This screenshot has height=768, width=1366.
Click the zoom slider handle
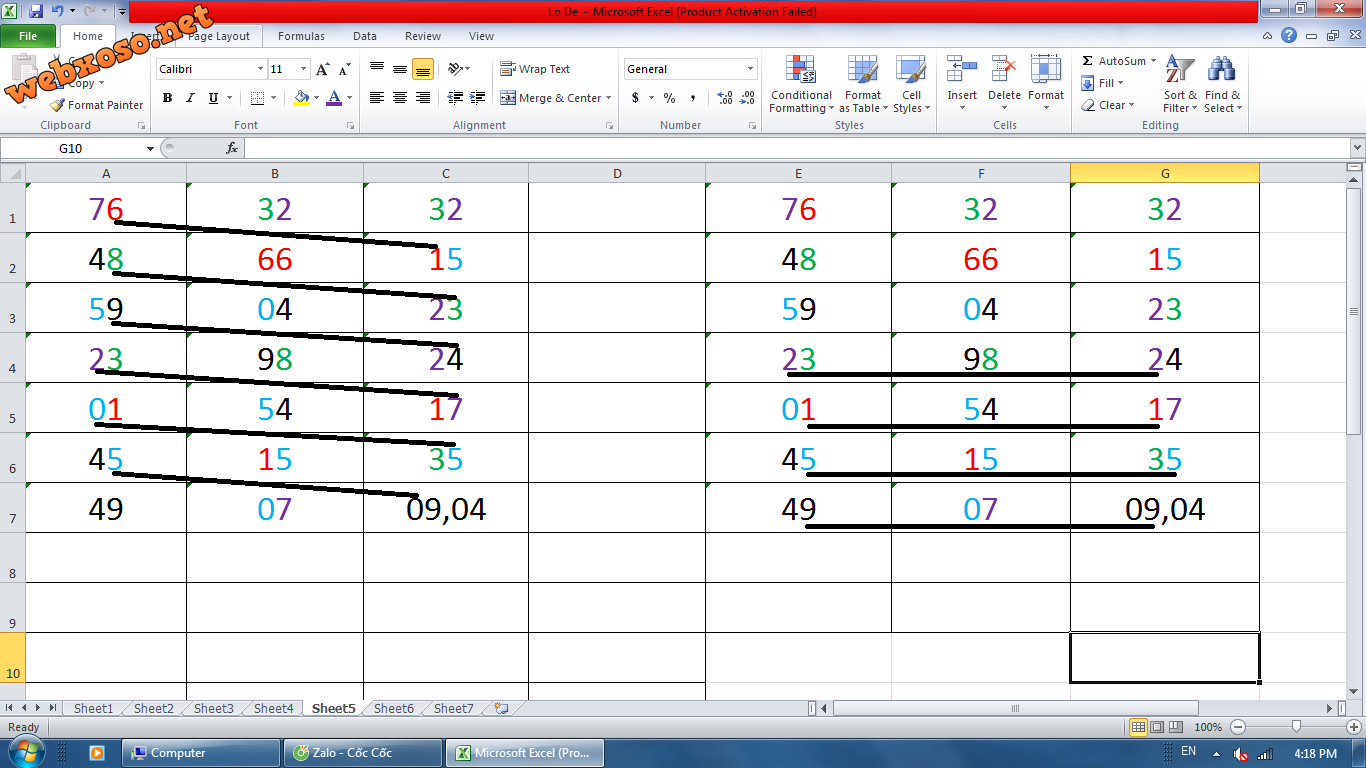click(x=1296, y=727)
